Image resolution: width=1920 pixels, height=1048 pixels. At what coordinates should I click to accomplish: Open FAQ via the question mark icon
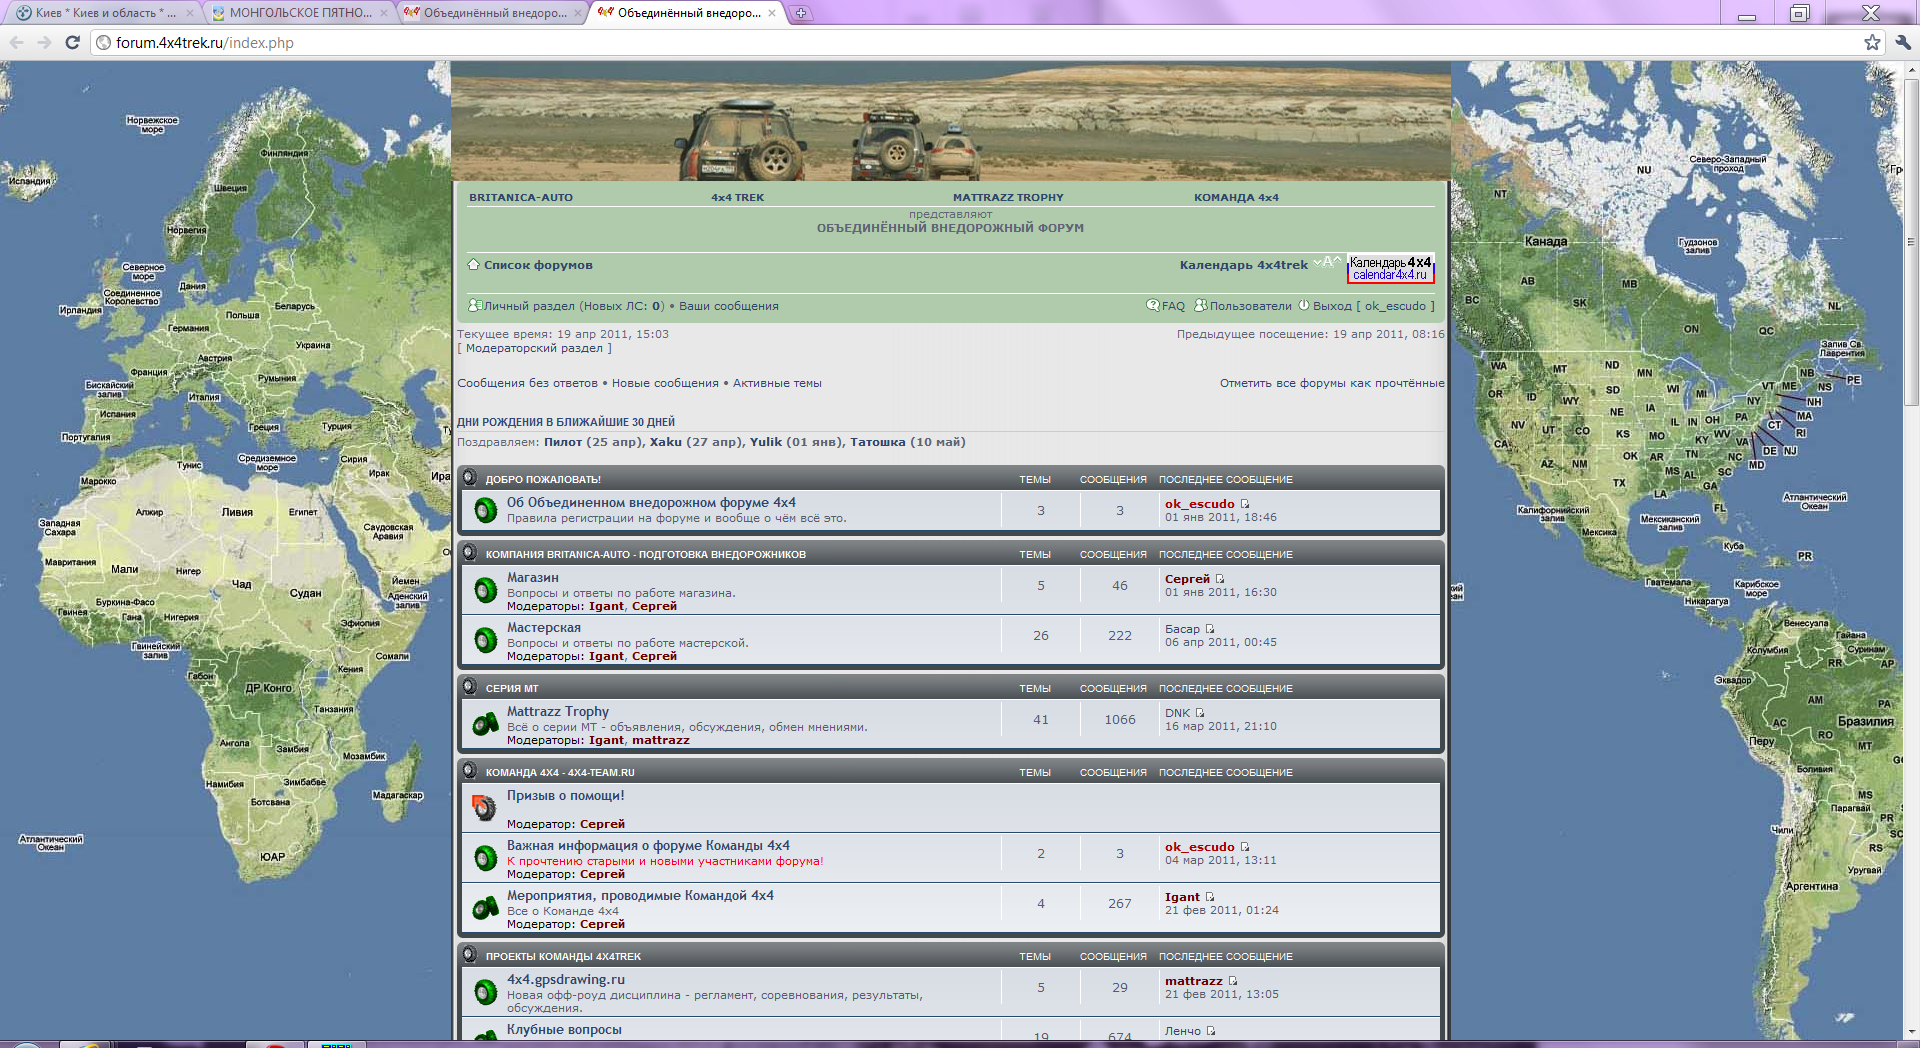pos(1153,306)
